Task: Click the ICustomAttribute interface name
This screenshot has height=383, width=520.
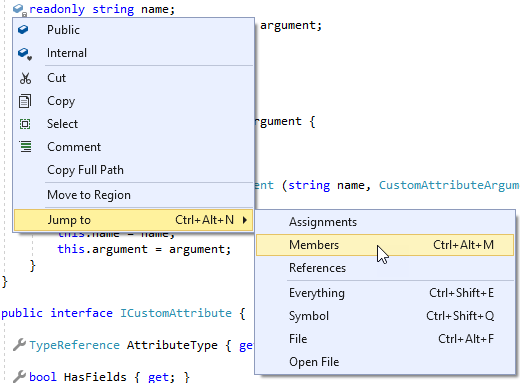Action: click(176, 313)
